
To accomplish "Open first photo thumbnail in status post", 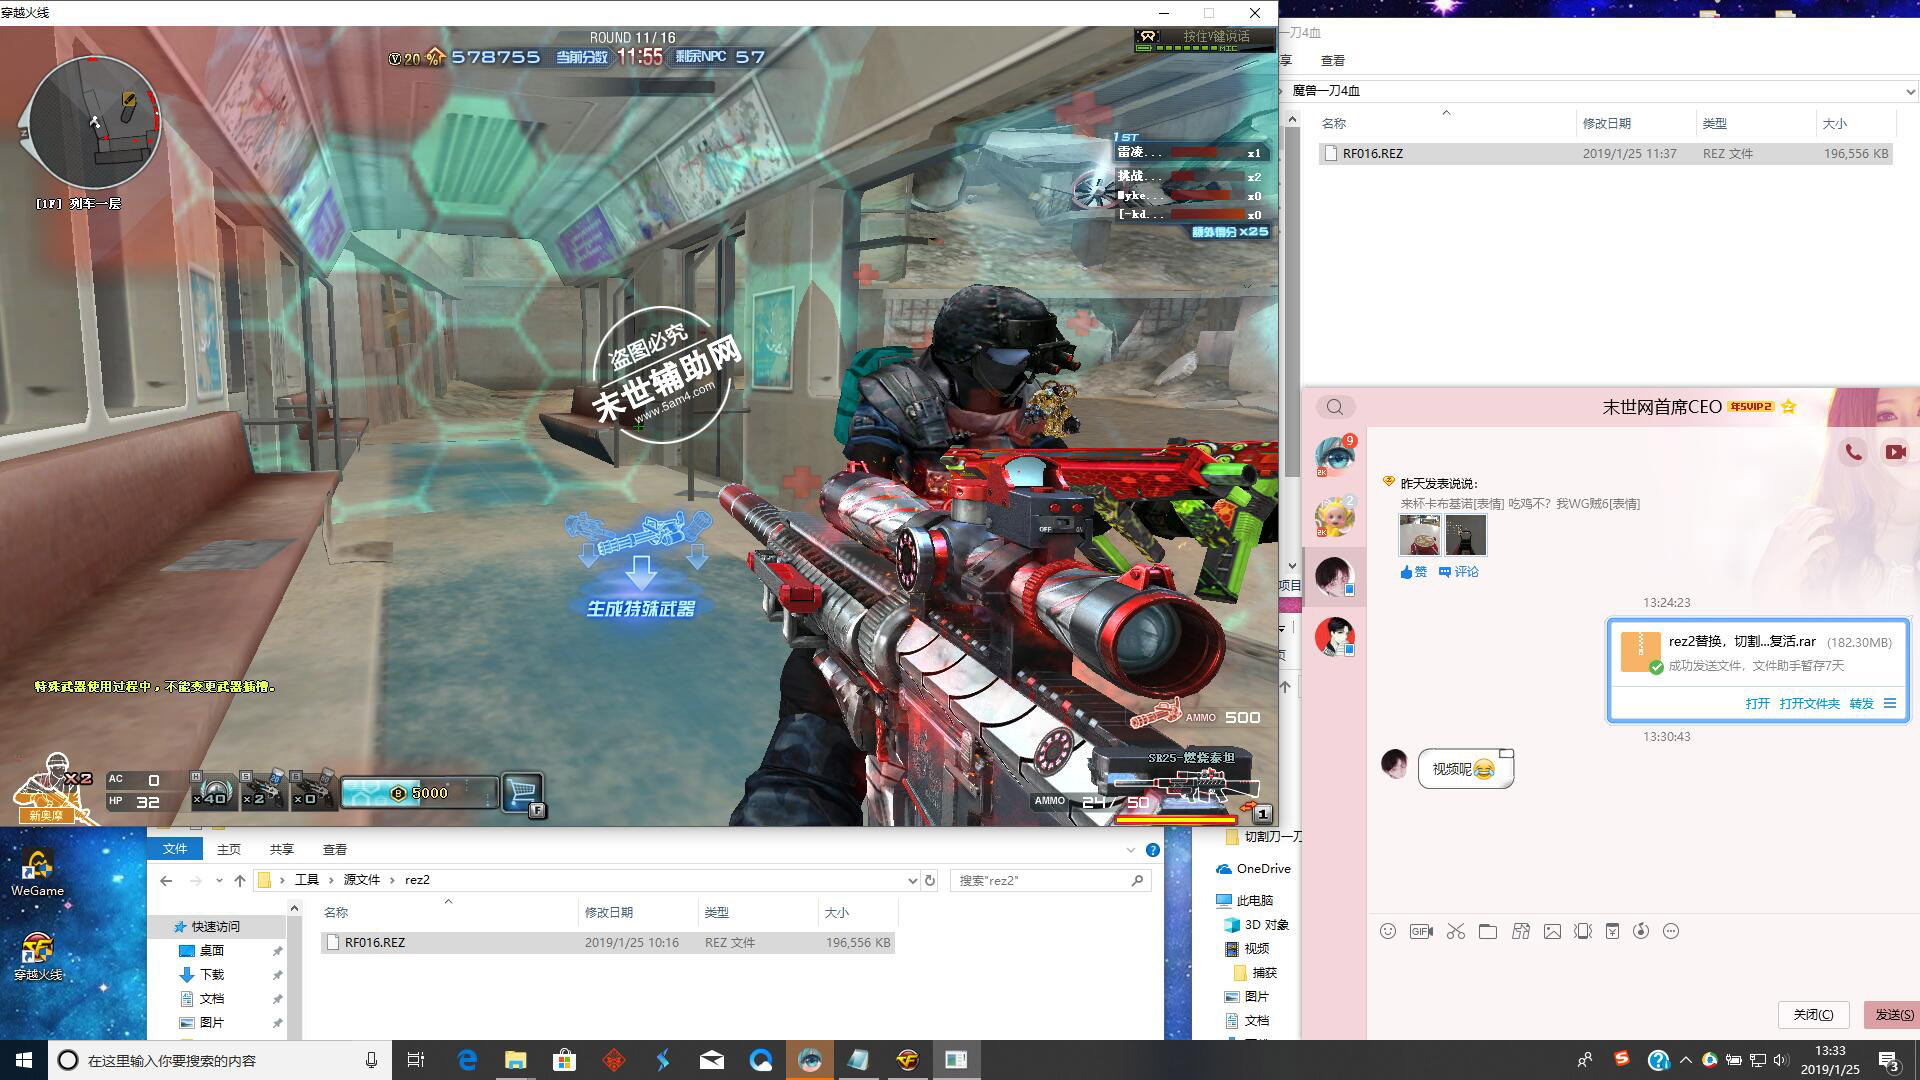I will tap(1419, 535).
